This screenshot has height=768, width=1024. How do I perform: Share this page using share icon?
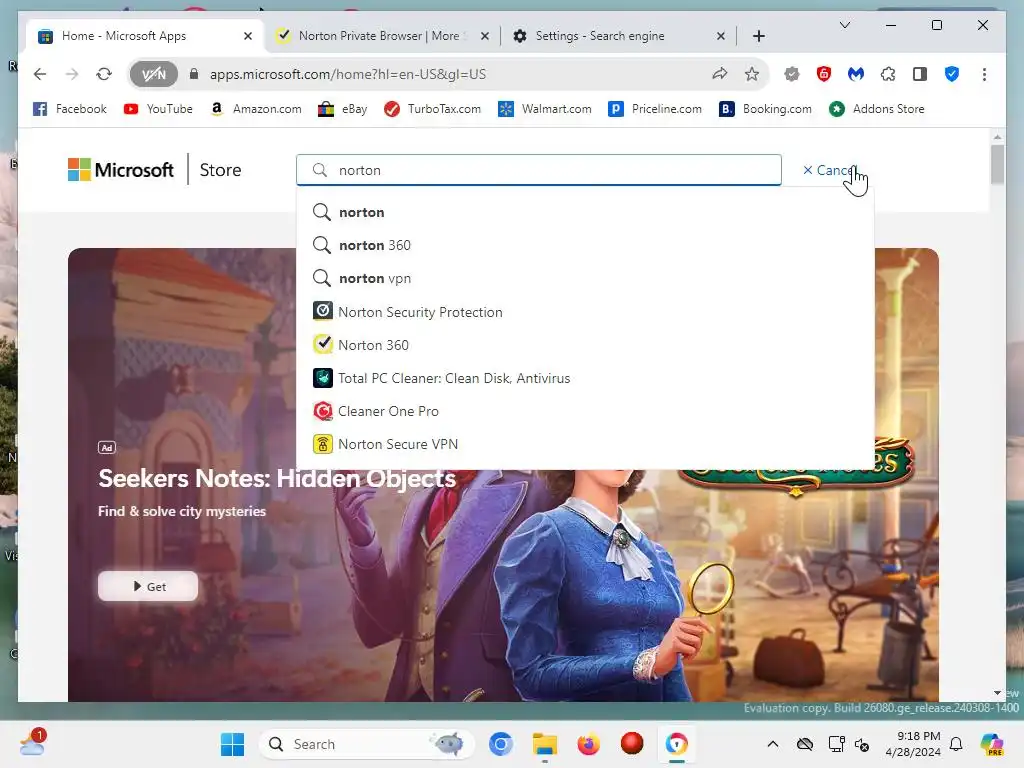pyautogui.click(x=720, y=74)
